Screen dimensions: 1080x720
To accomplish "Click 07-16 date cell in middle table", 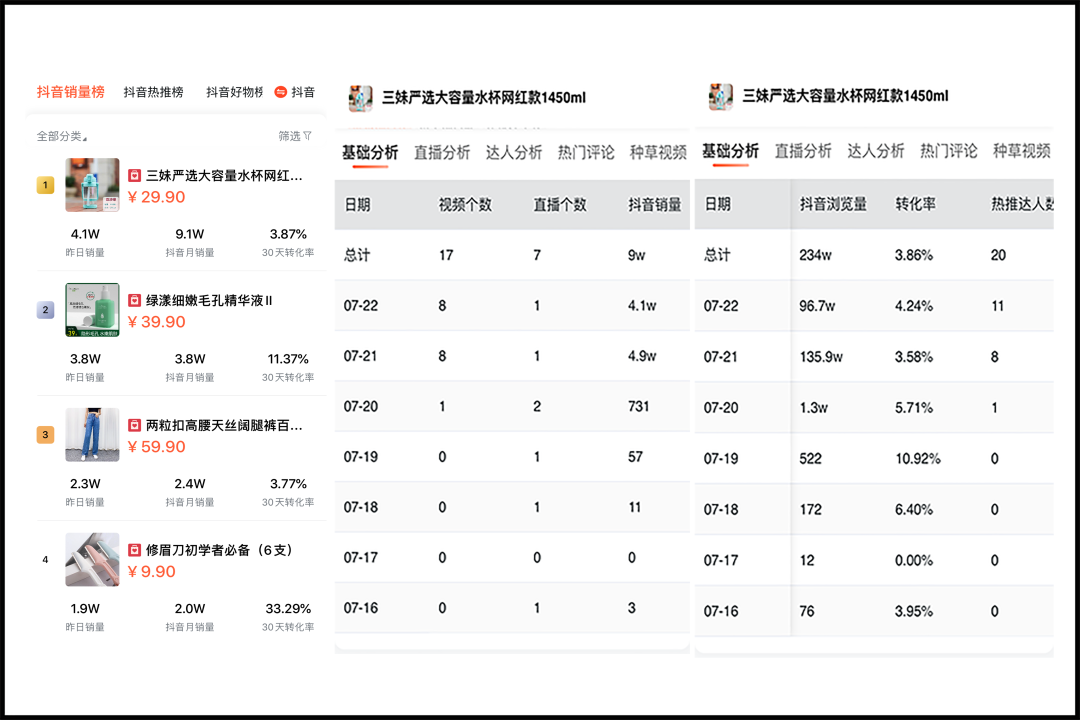I will pyautogui.click(x=361, y=608).
